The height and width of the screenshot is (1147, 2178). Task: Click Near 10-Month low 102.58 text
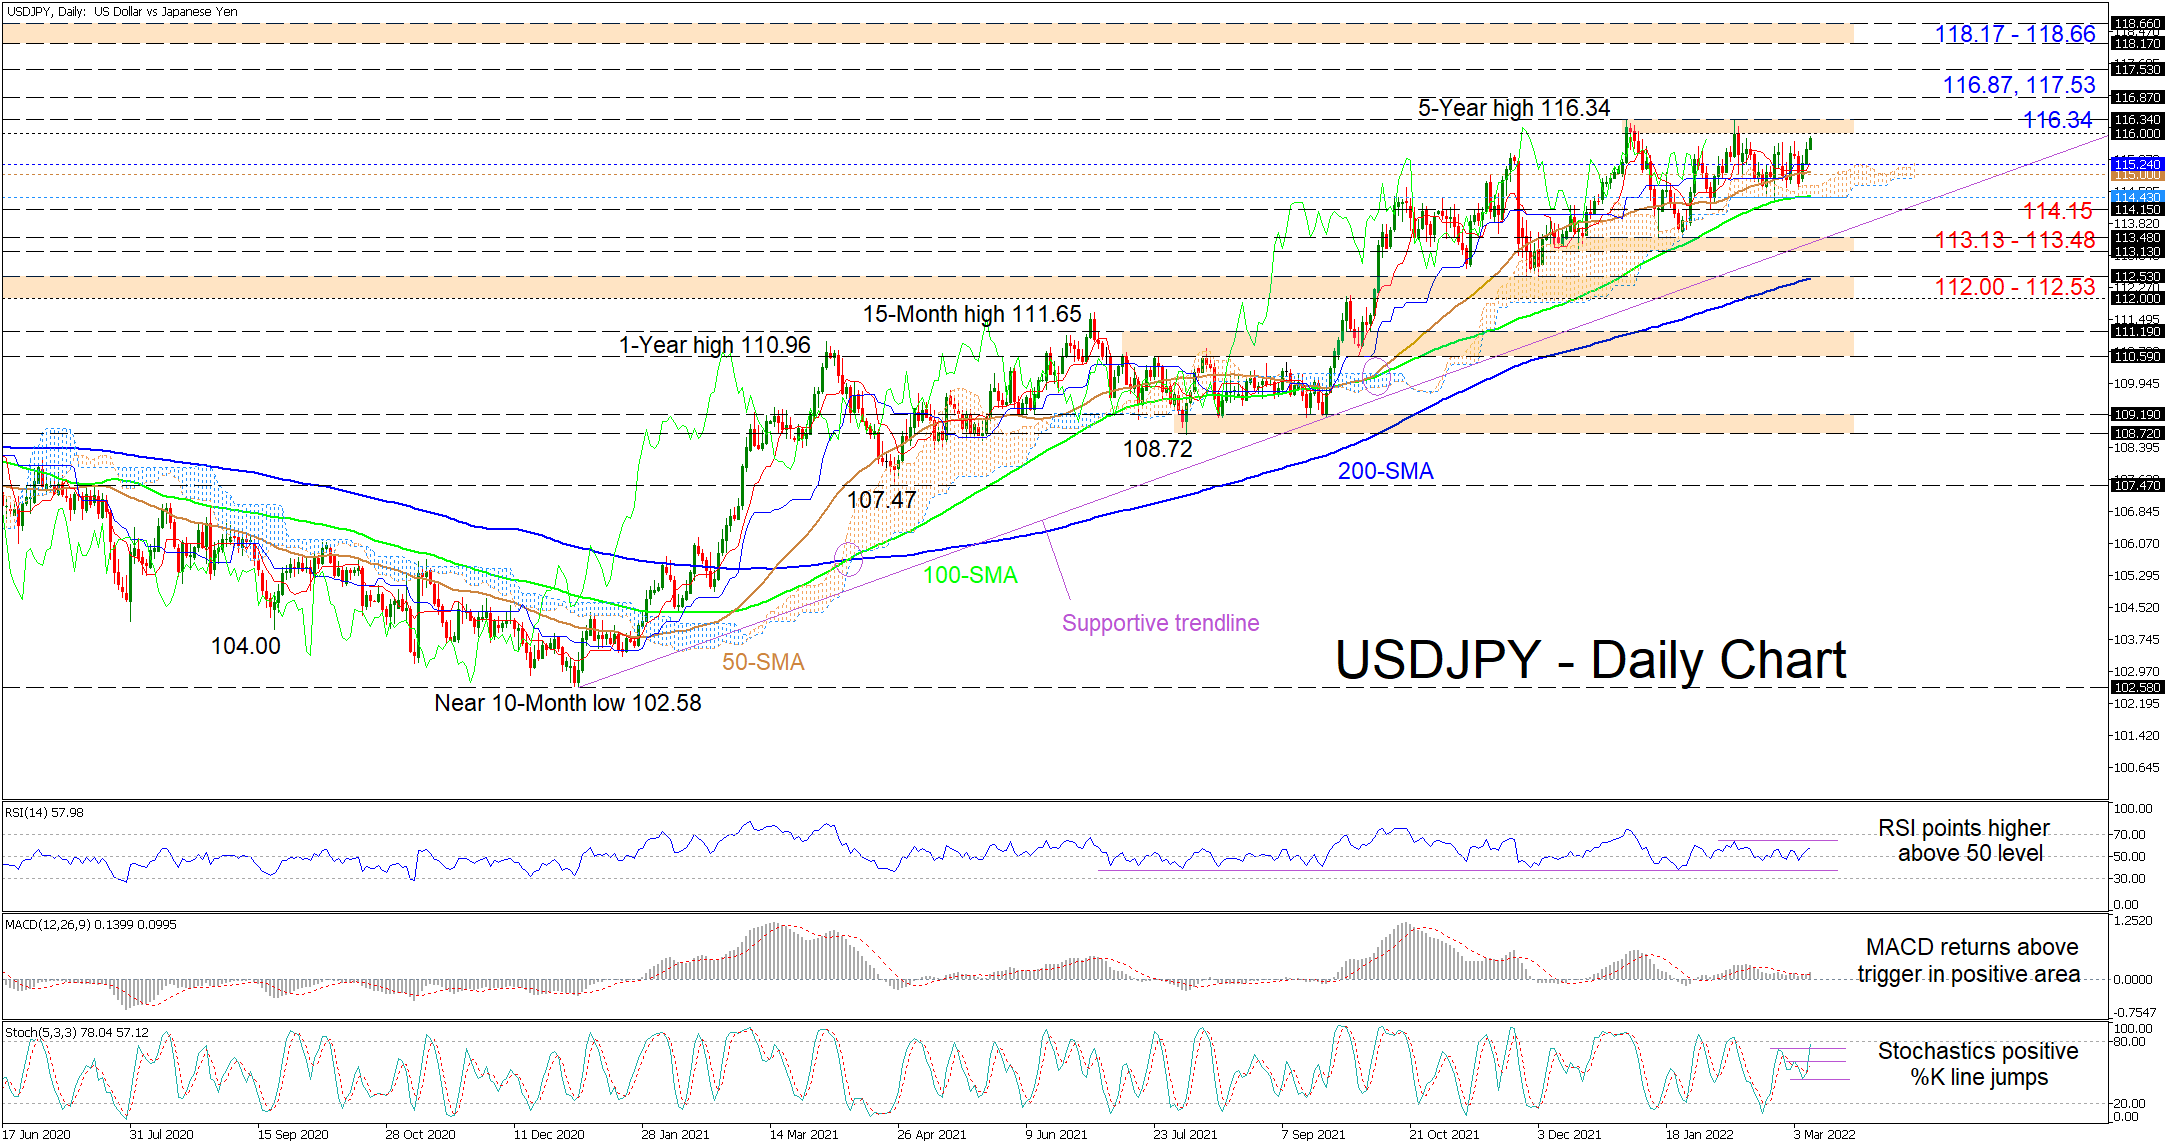(x=567, y=703)
